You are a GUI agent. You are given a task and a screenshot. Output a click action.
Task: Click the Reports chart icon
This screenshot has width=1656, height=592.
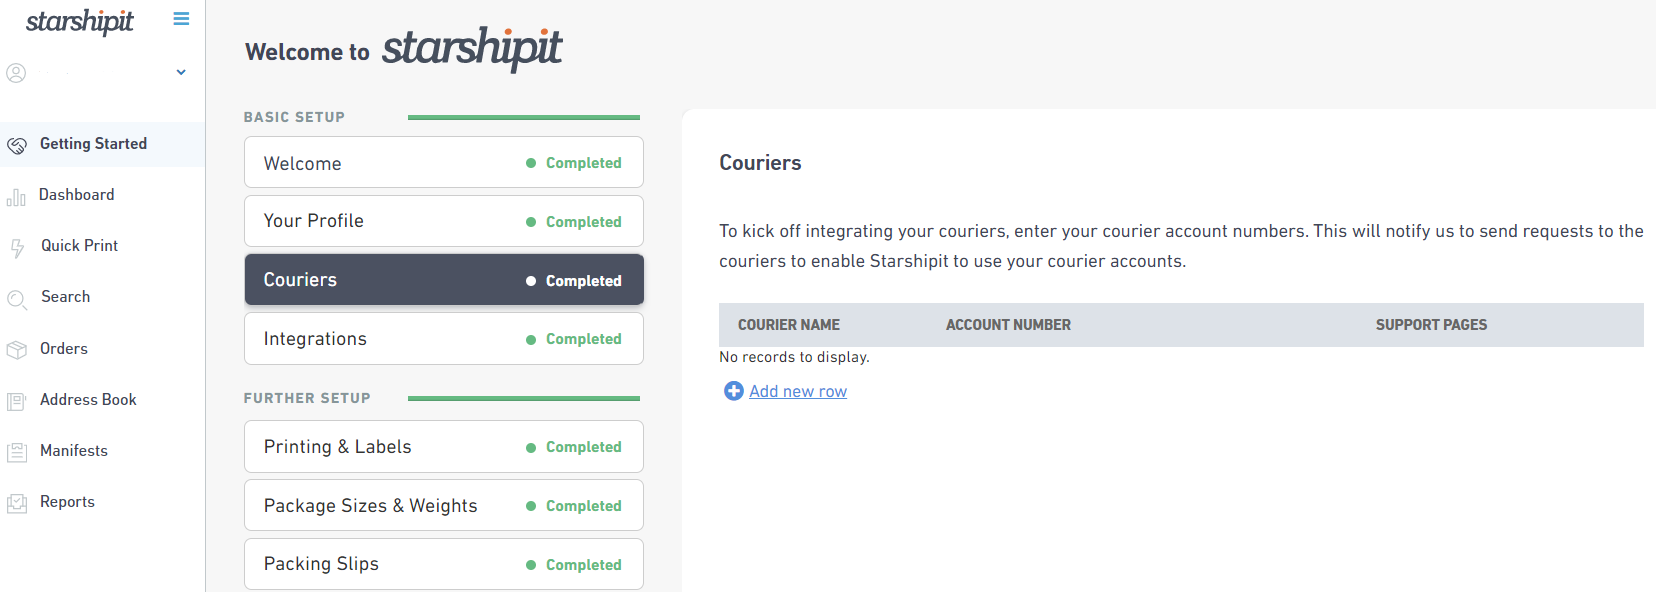point(17,503)
